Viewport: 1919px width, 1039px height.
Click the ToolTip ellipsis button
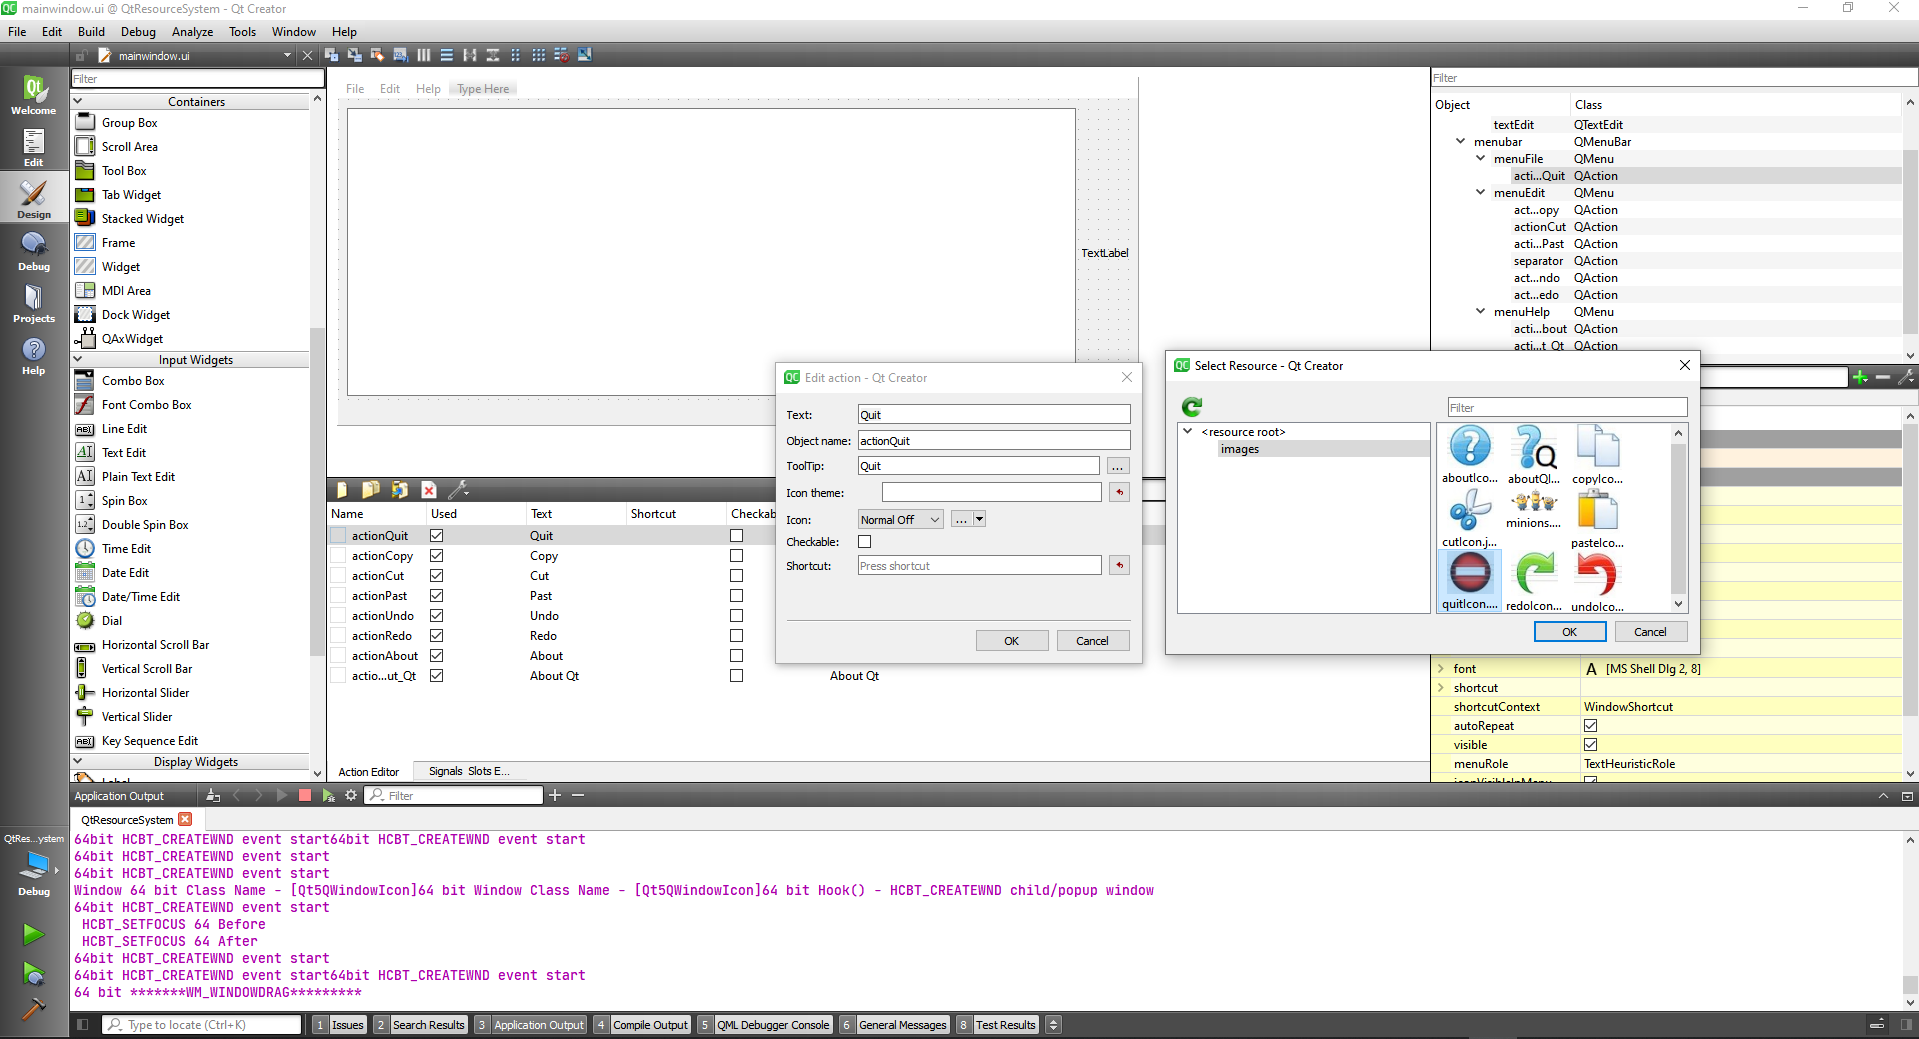[1118, 466]
